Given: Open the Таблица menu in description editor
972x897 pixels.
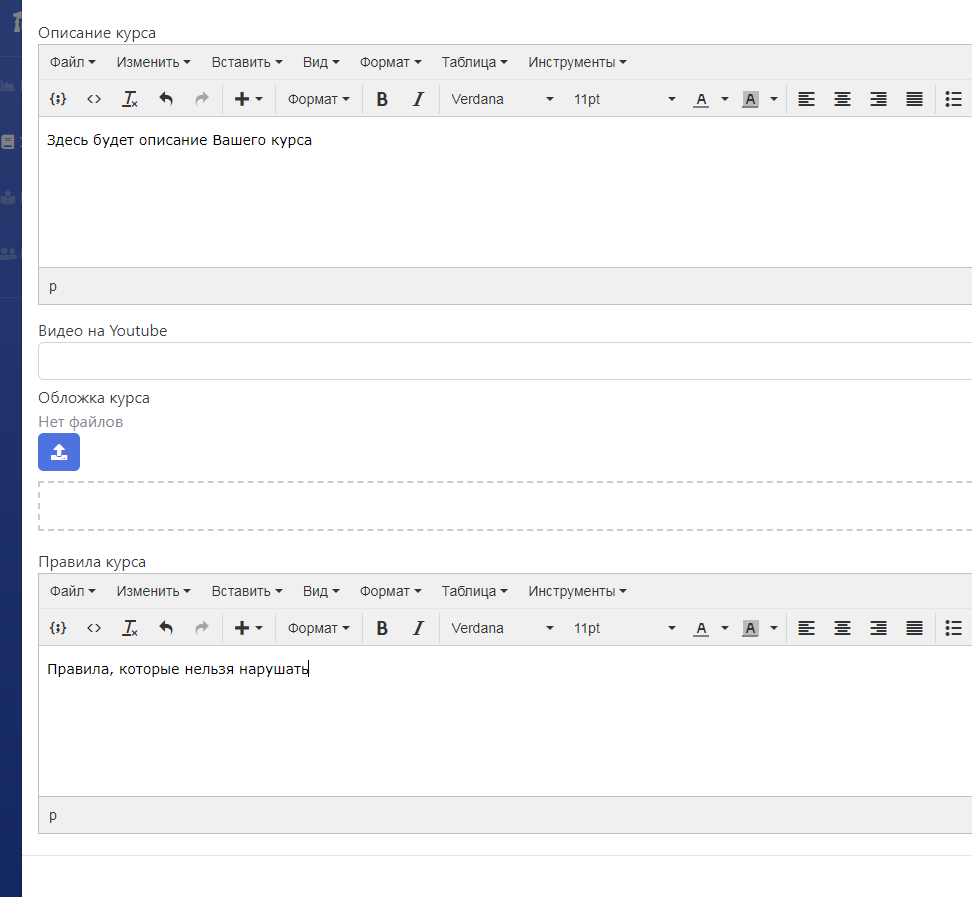Looking at the screenshot, I should pos(474,62).
